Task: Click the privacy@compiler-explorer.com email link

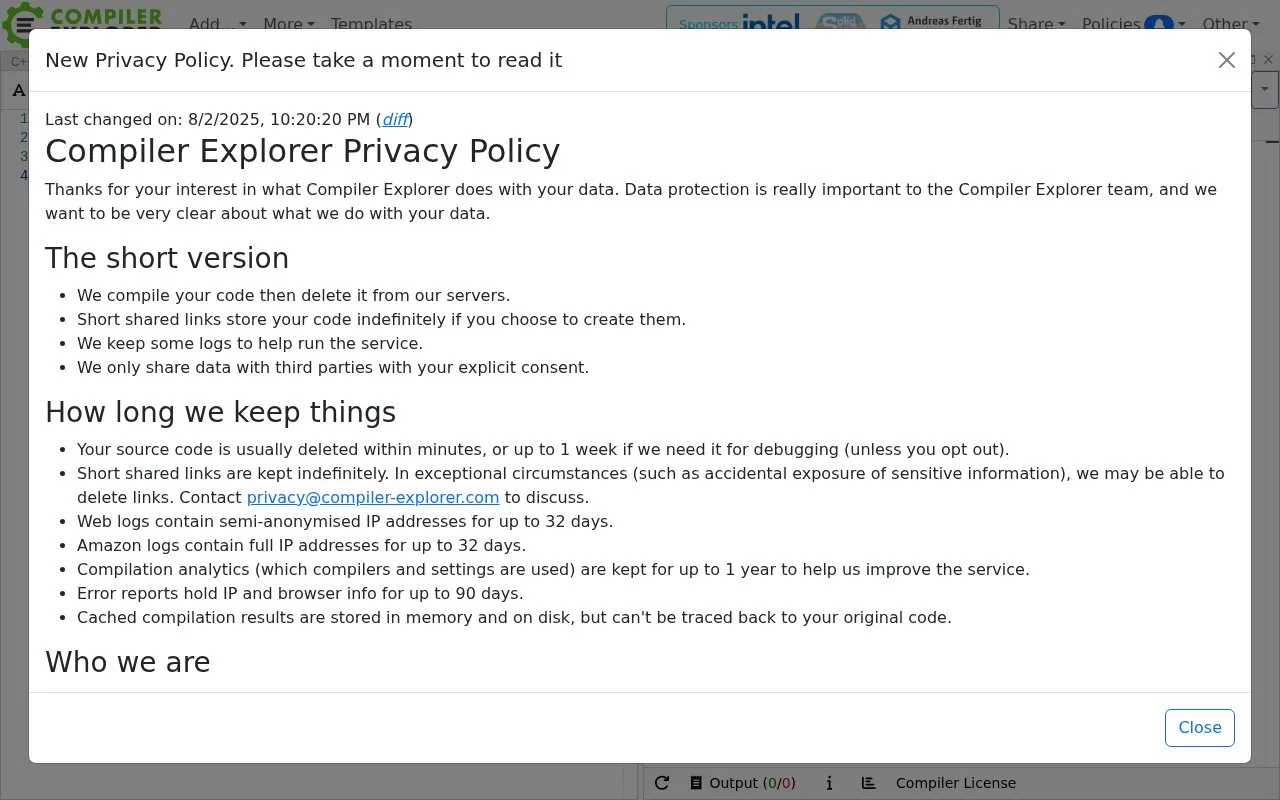Action: 373,498
